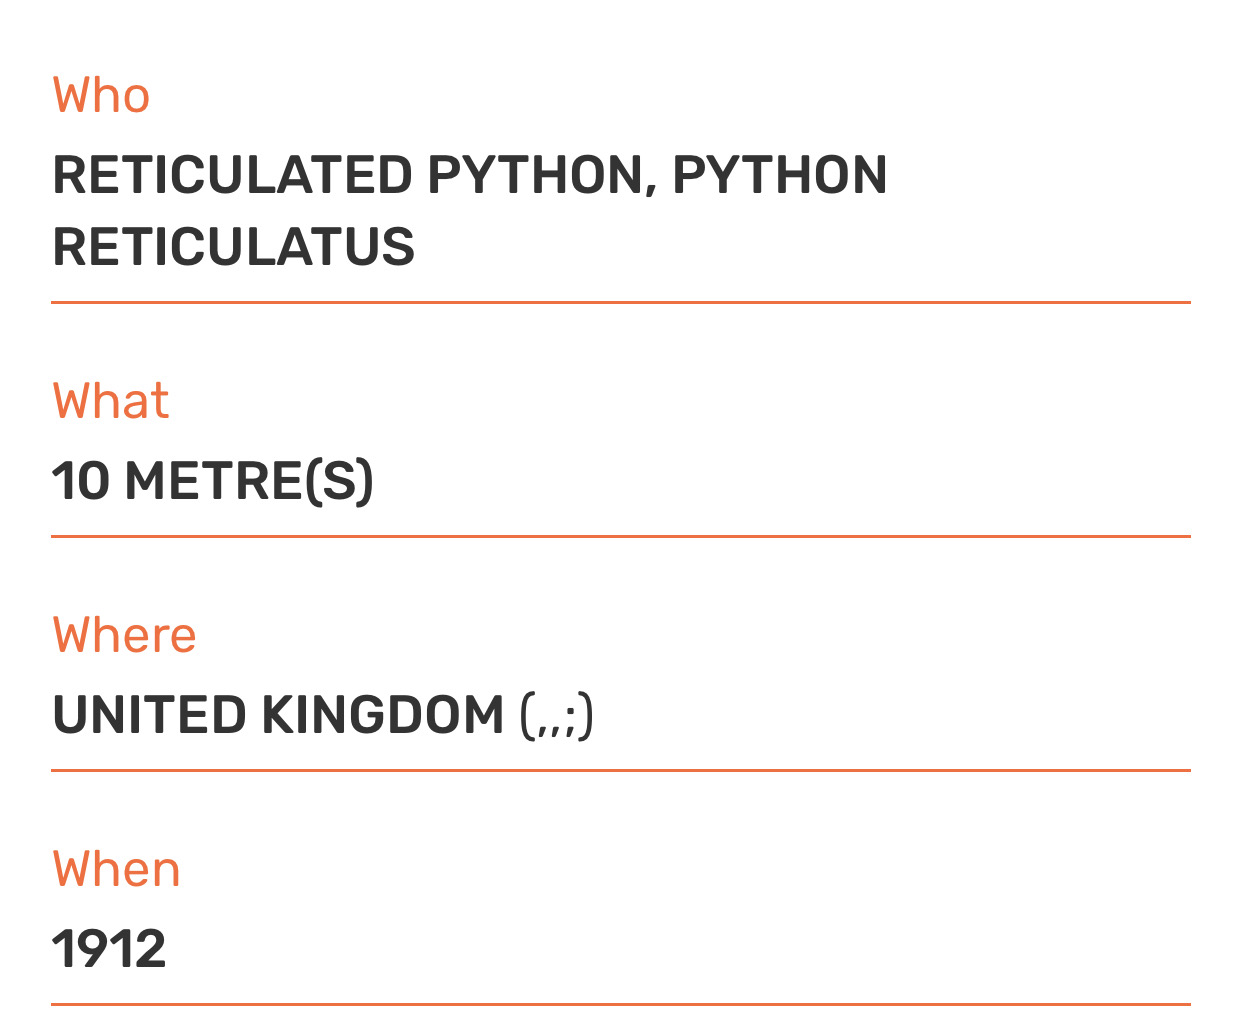Click the '(,,;)' text after KINGDOM
This screenshot has height=1036, width=1242.
[557, 716]
